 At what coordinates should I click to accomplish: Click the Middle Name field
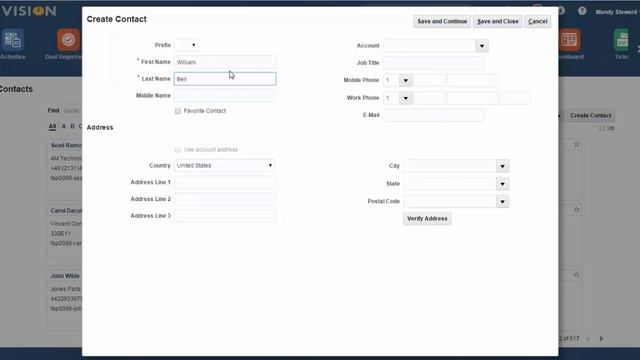pyautogui.click(x=225, y=96)
